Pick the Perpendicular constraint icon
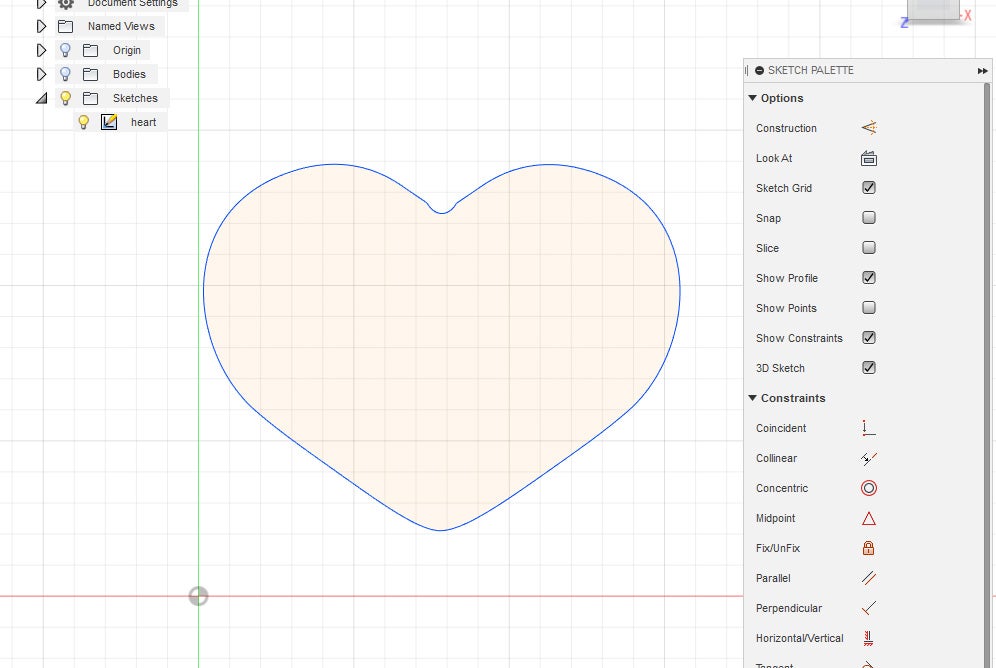The width and height of the screenshot is (996, 668). coord(868,608)
